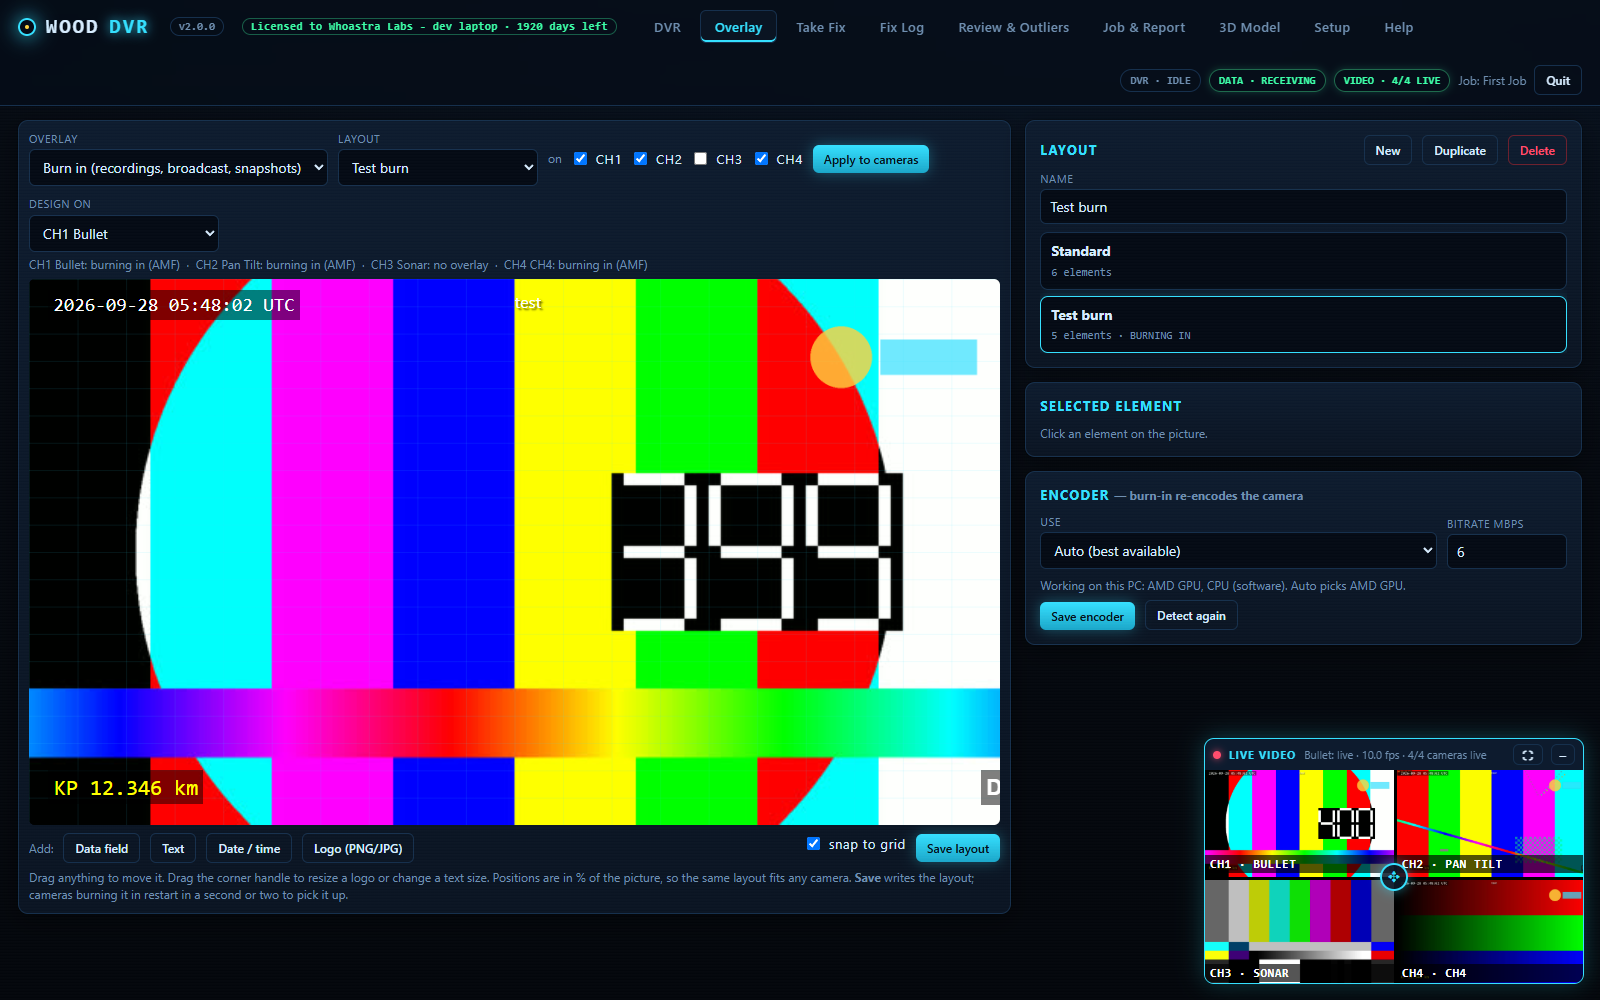Click the Bitrate Mbps field
This screenshot has height=1000, width=1600.
coord(1506,551)
